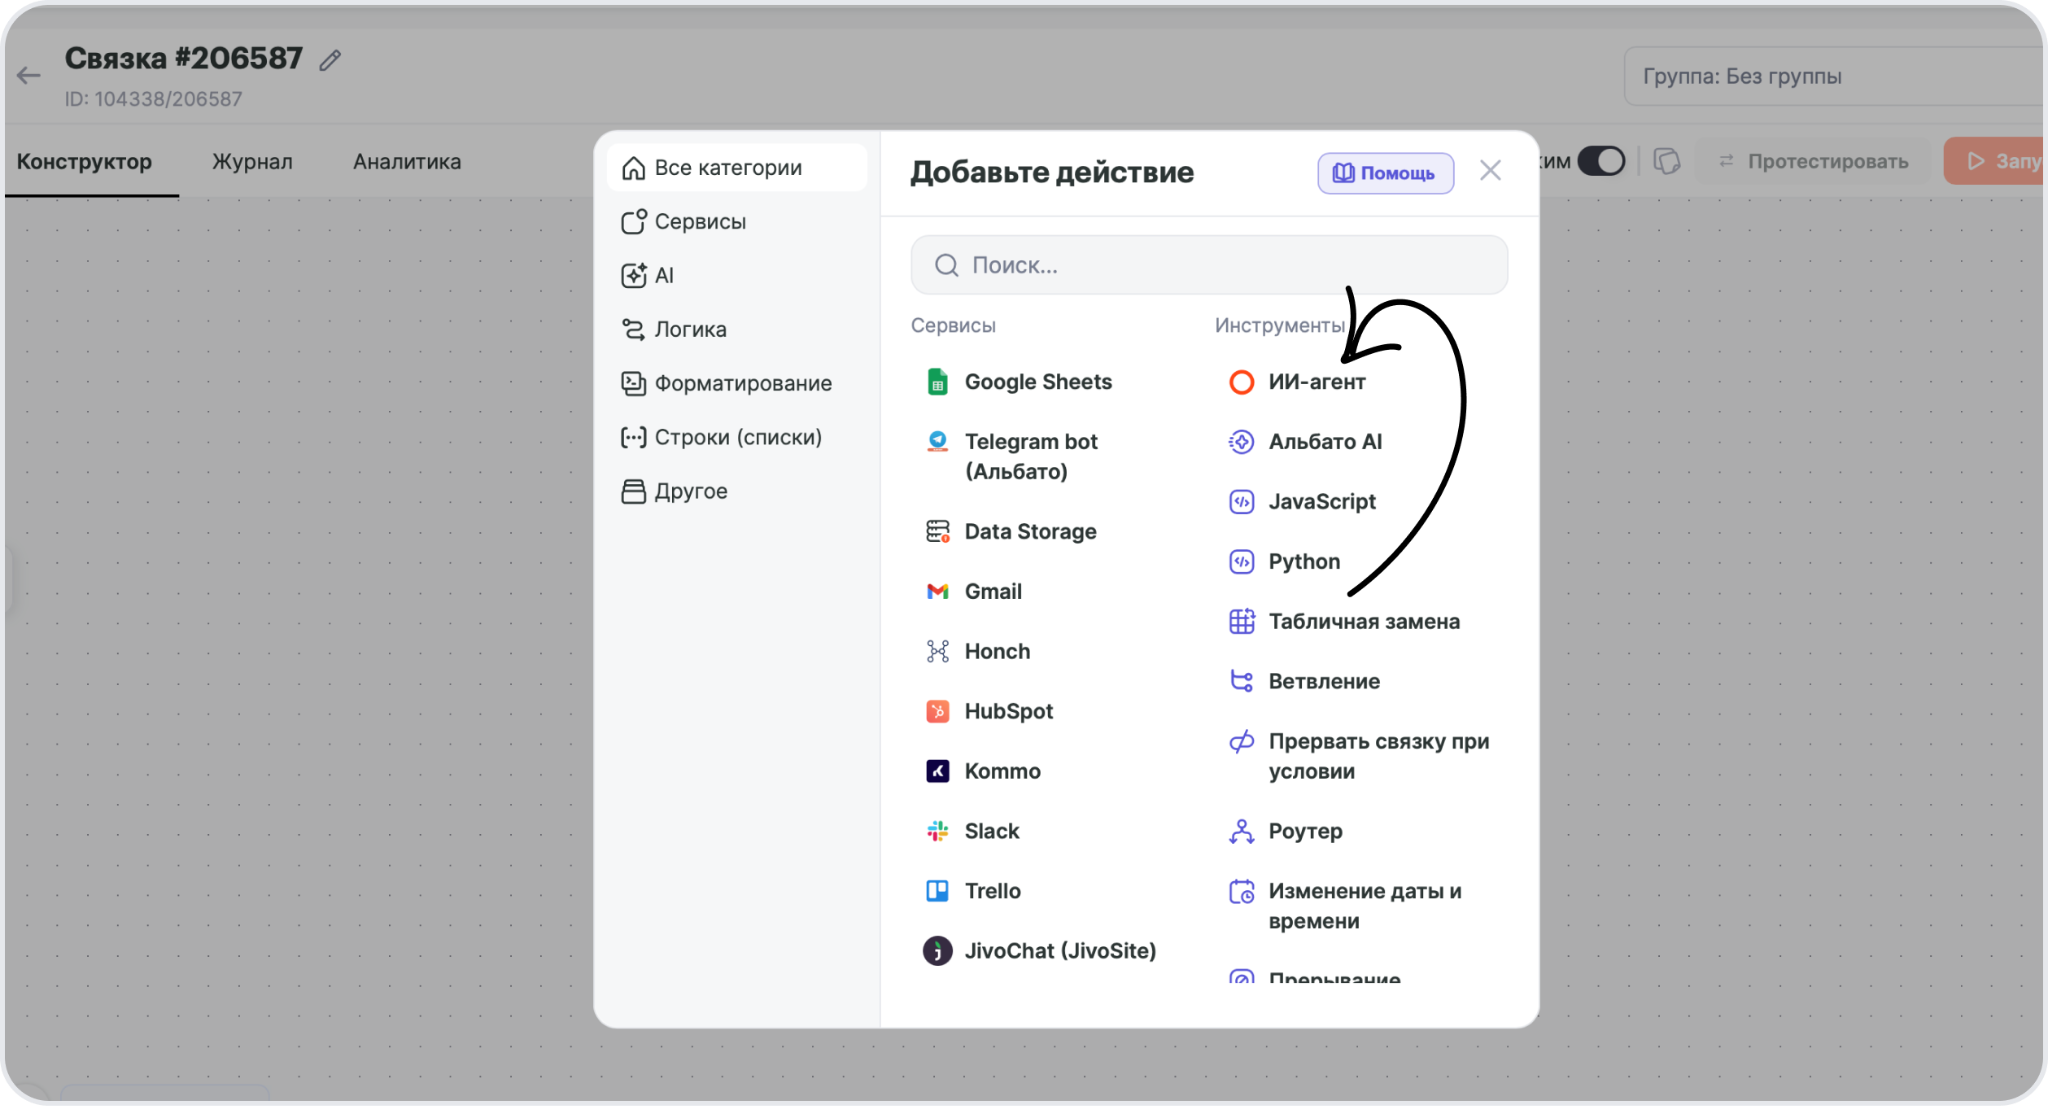Close the Добавьте действие dialog
Image resolution: width=2048 pixels, height=1106 pixels.
tap(1490, 171)
